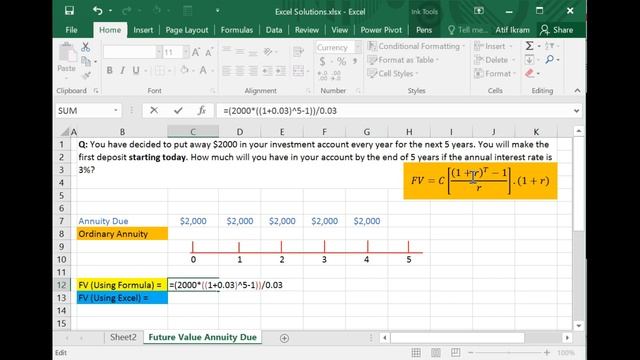
Task: Toggle align left
Action: click(227, 71)
